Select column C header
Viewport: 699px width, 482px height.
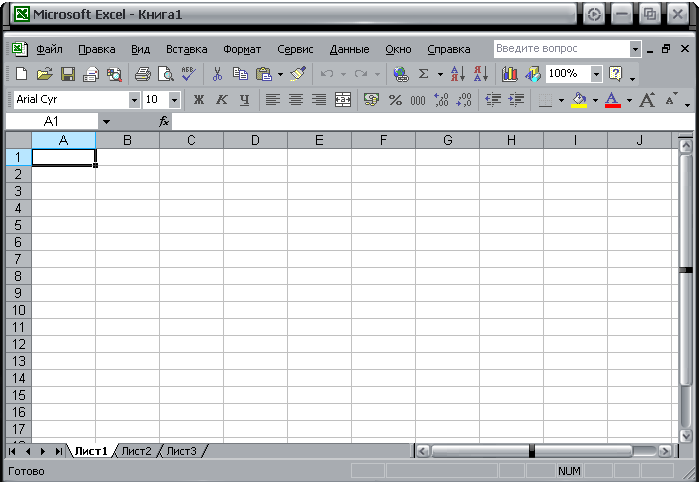[x=191, y=140]
